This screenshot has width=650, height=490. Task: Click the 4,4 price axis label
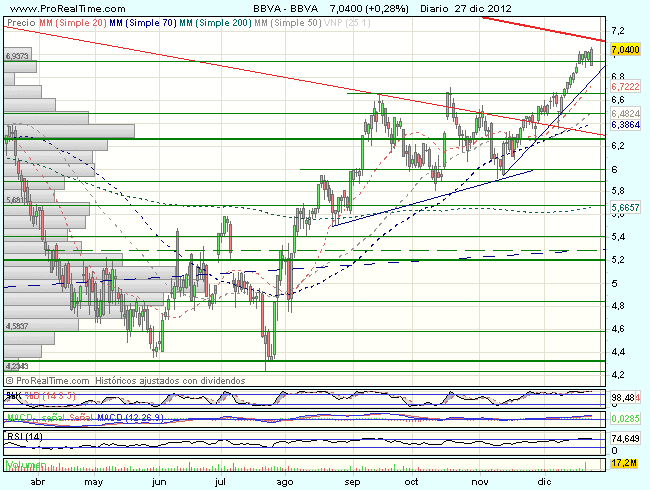617,352
